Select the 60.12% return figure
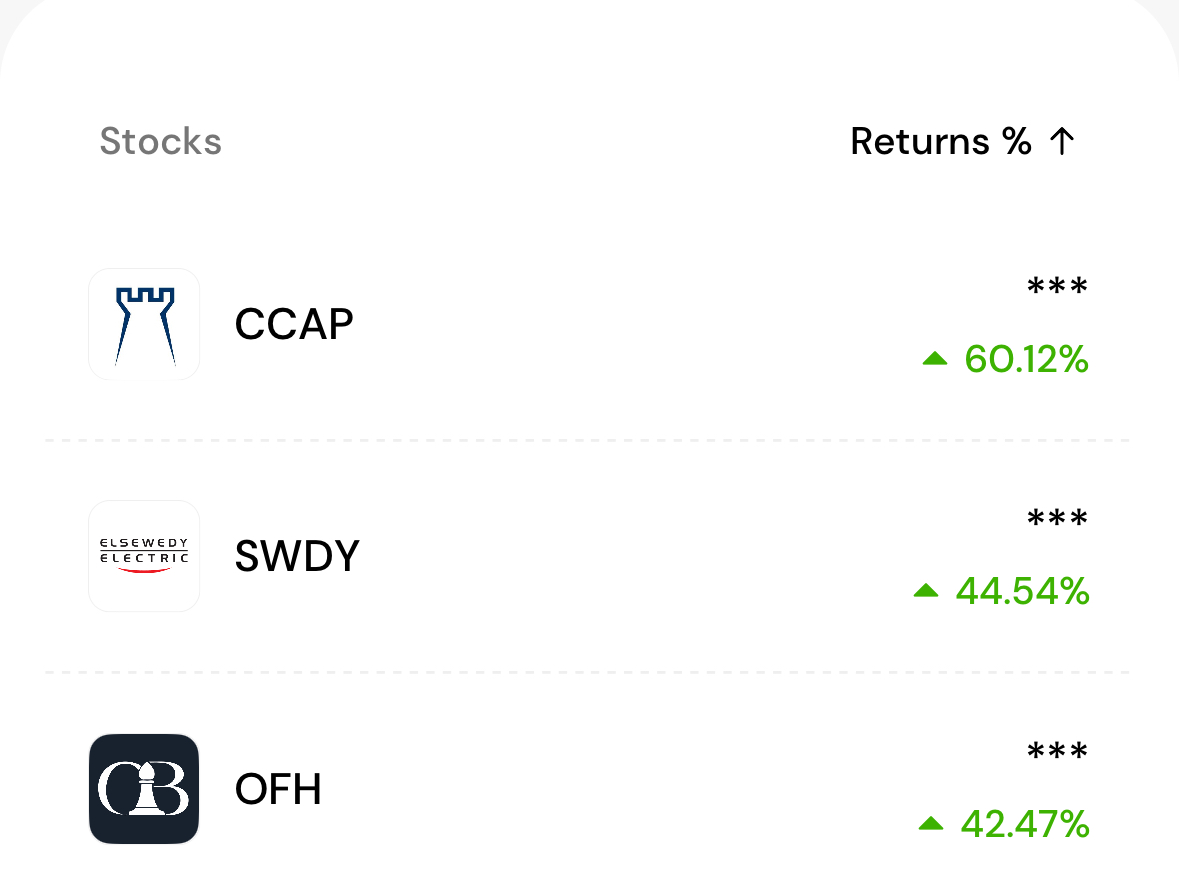The width and height of the screenshot is (1179, 890). (1026, 359)
